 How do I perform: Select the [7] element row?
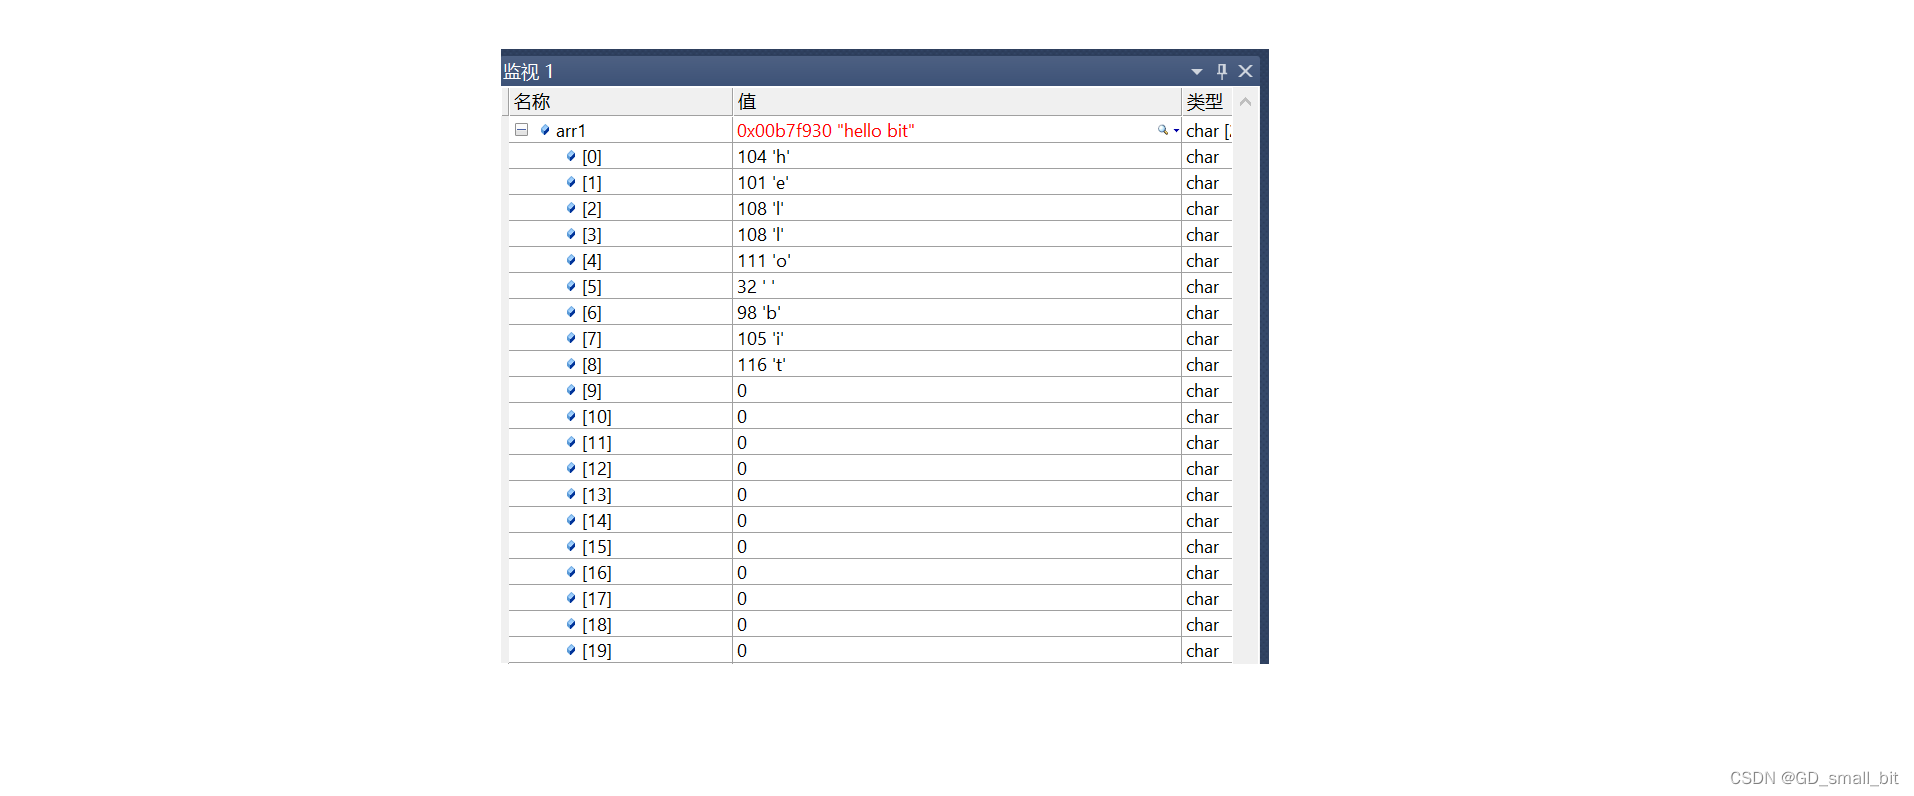(870, 338)
